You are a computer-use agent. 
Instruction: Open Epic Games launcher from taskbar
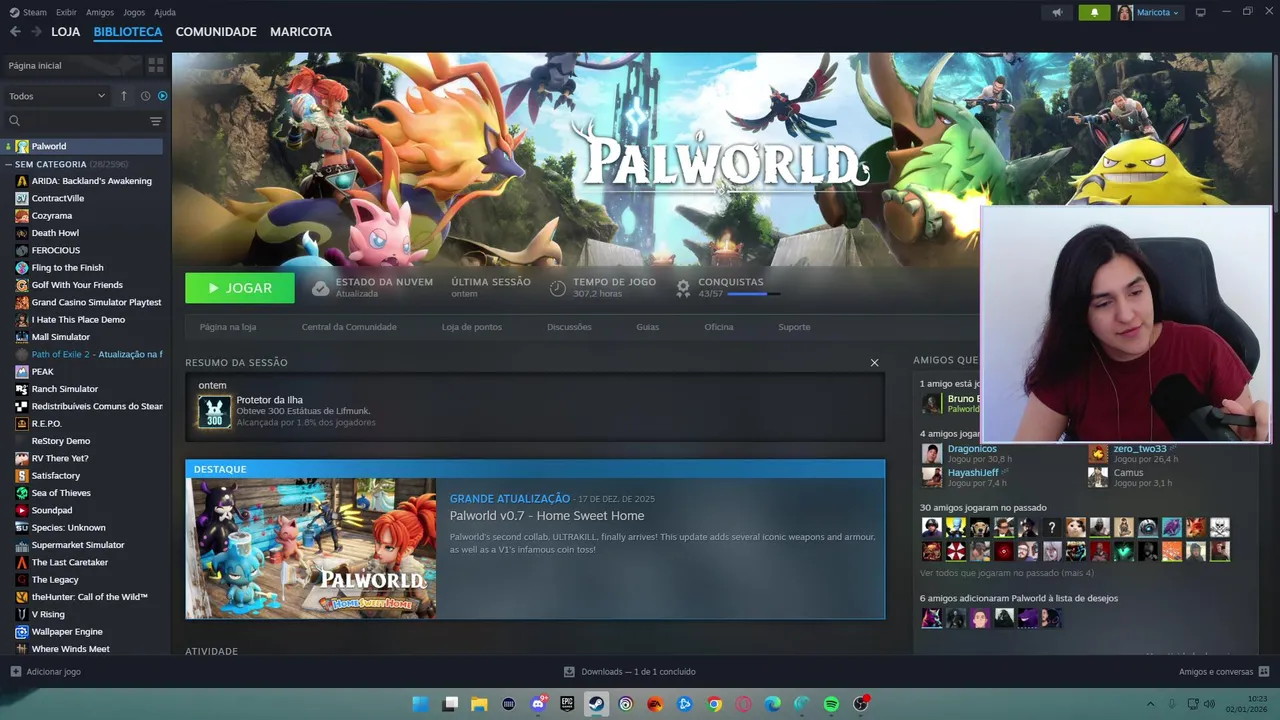(x=567, y=704)
